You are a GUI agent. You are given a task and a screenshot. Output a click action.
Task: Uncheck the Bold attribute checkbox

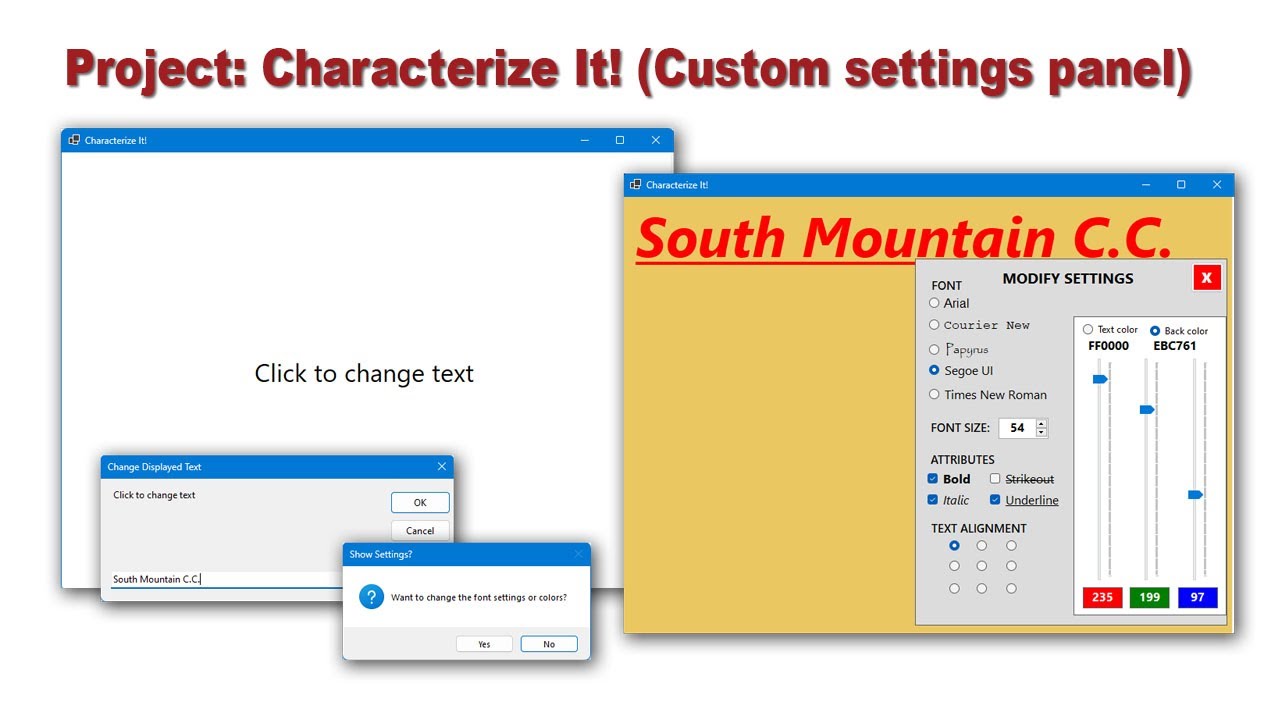[x=933, y=479]
